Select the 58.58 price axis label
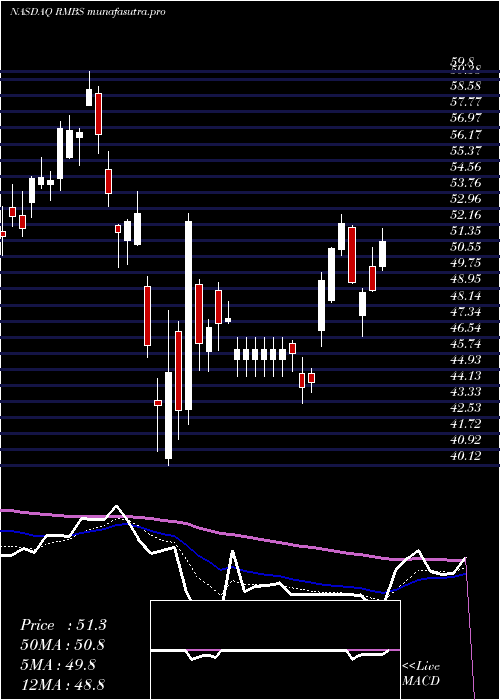 coord(464,86)
